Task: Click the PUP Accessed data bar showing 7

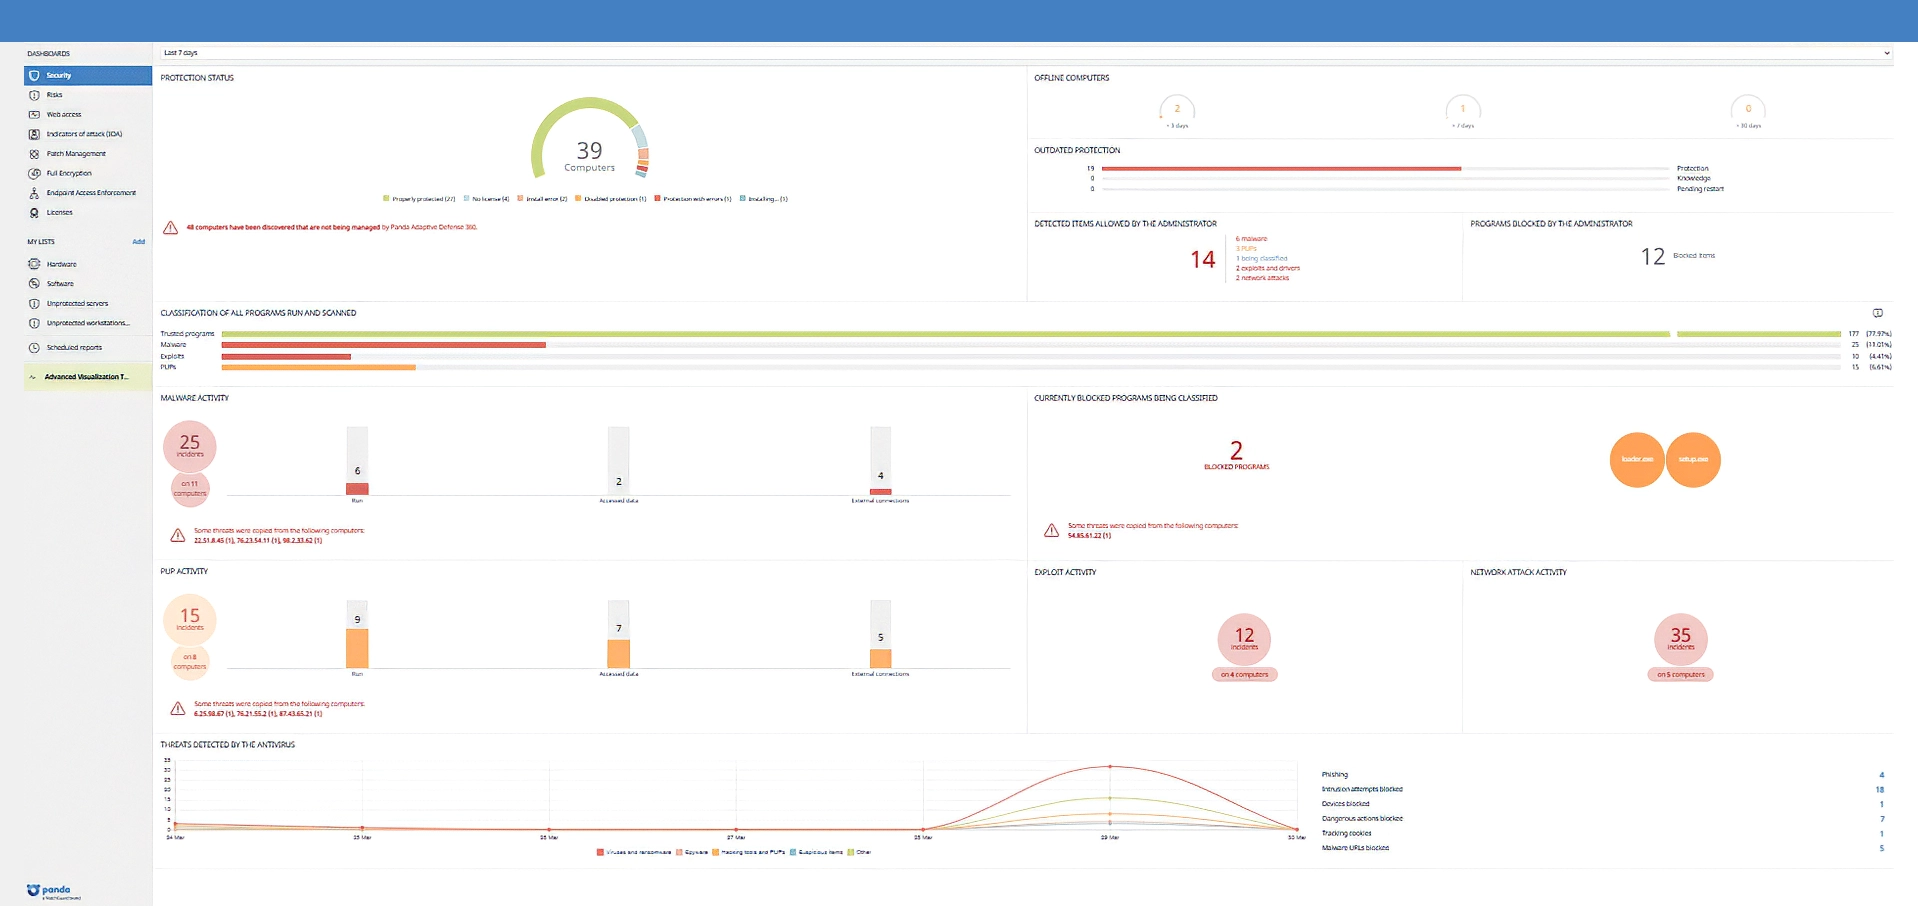Action: click(619, 654)
